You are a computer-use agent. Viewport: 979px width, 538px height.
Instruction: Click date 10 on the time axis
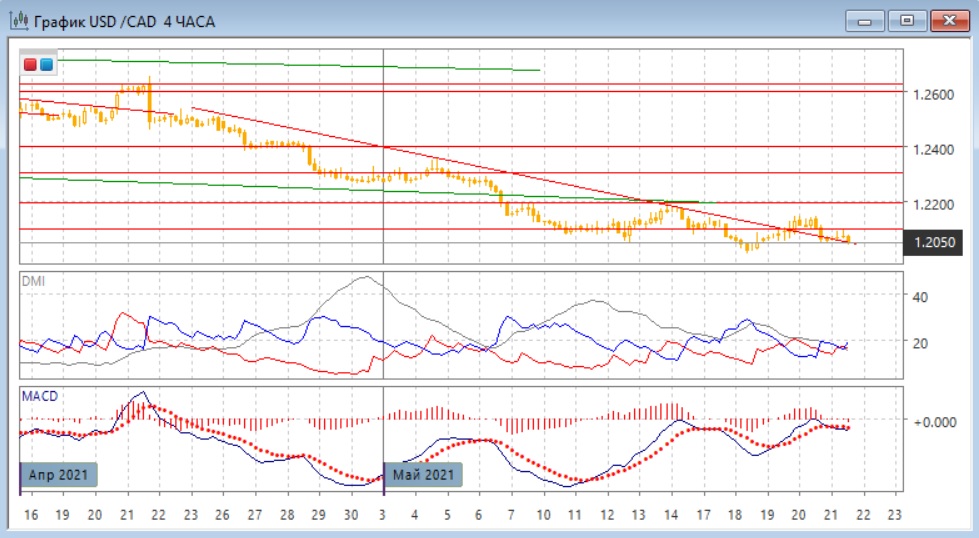click(542, 514)
